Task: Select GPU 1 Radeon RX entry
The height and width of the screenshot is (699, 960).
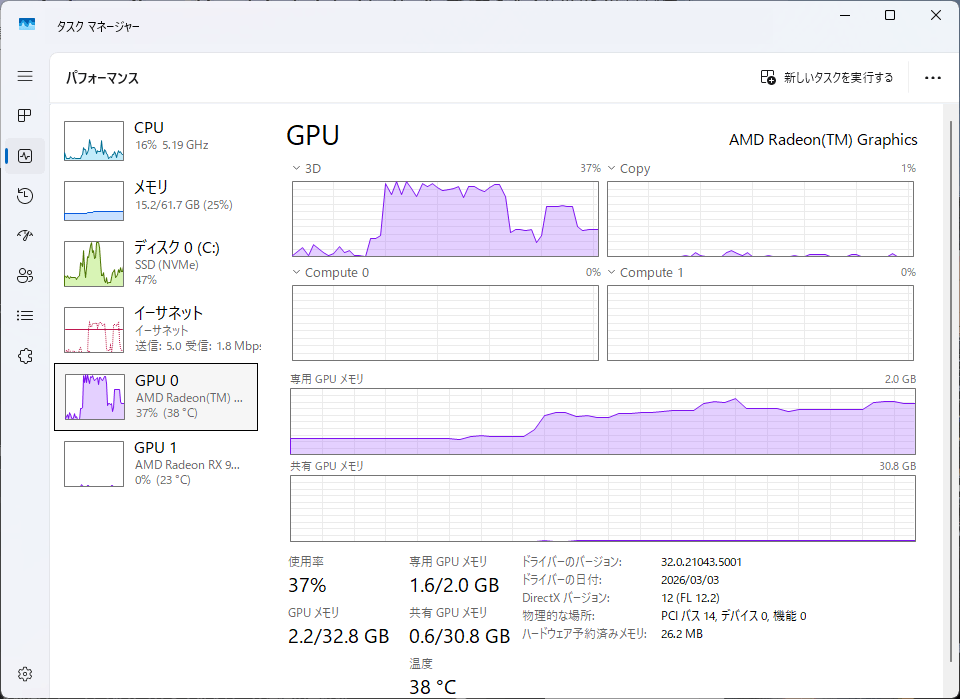Action: (155, 465)
